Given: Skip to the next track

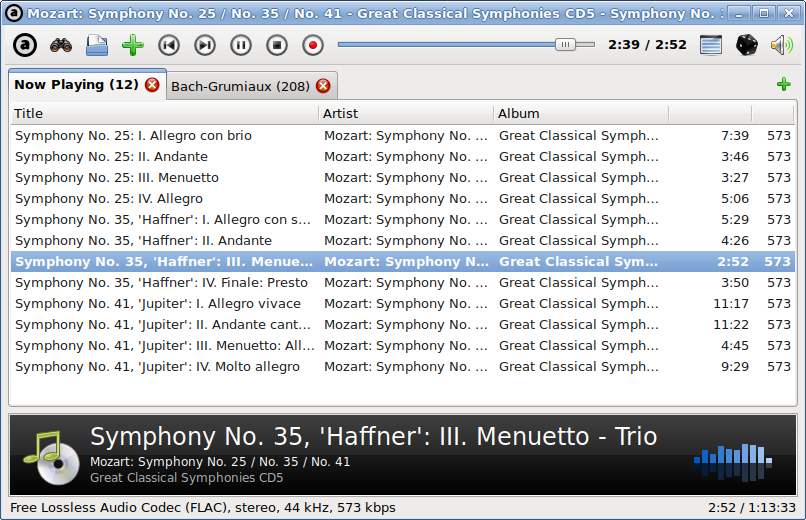Looking at the screenshot, I should [205, 45].
